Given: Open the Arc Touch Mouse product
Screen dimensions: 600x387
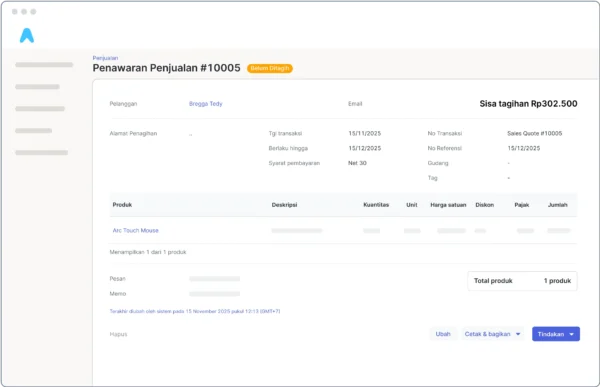Looking at the screenshot, I should point(135,230).
